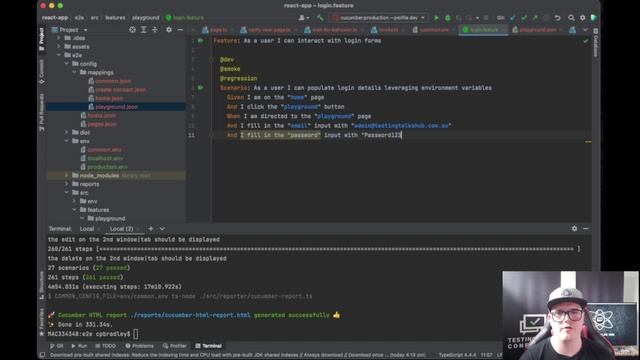Open the Problems tool window tab
The height and width of the screenshot is (360, 640).
pyautogui.click(x=139, y=346)
